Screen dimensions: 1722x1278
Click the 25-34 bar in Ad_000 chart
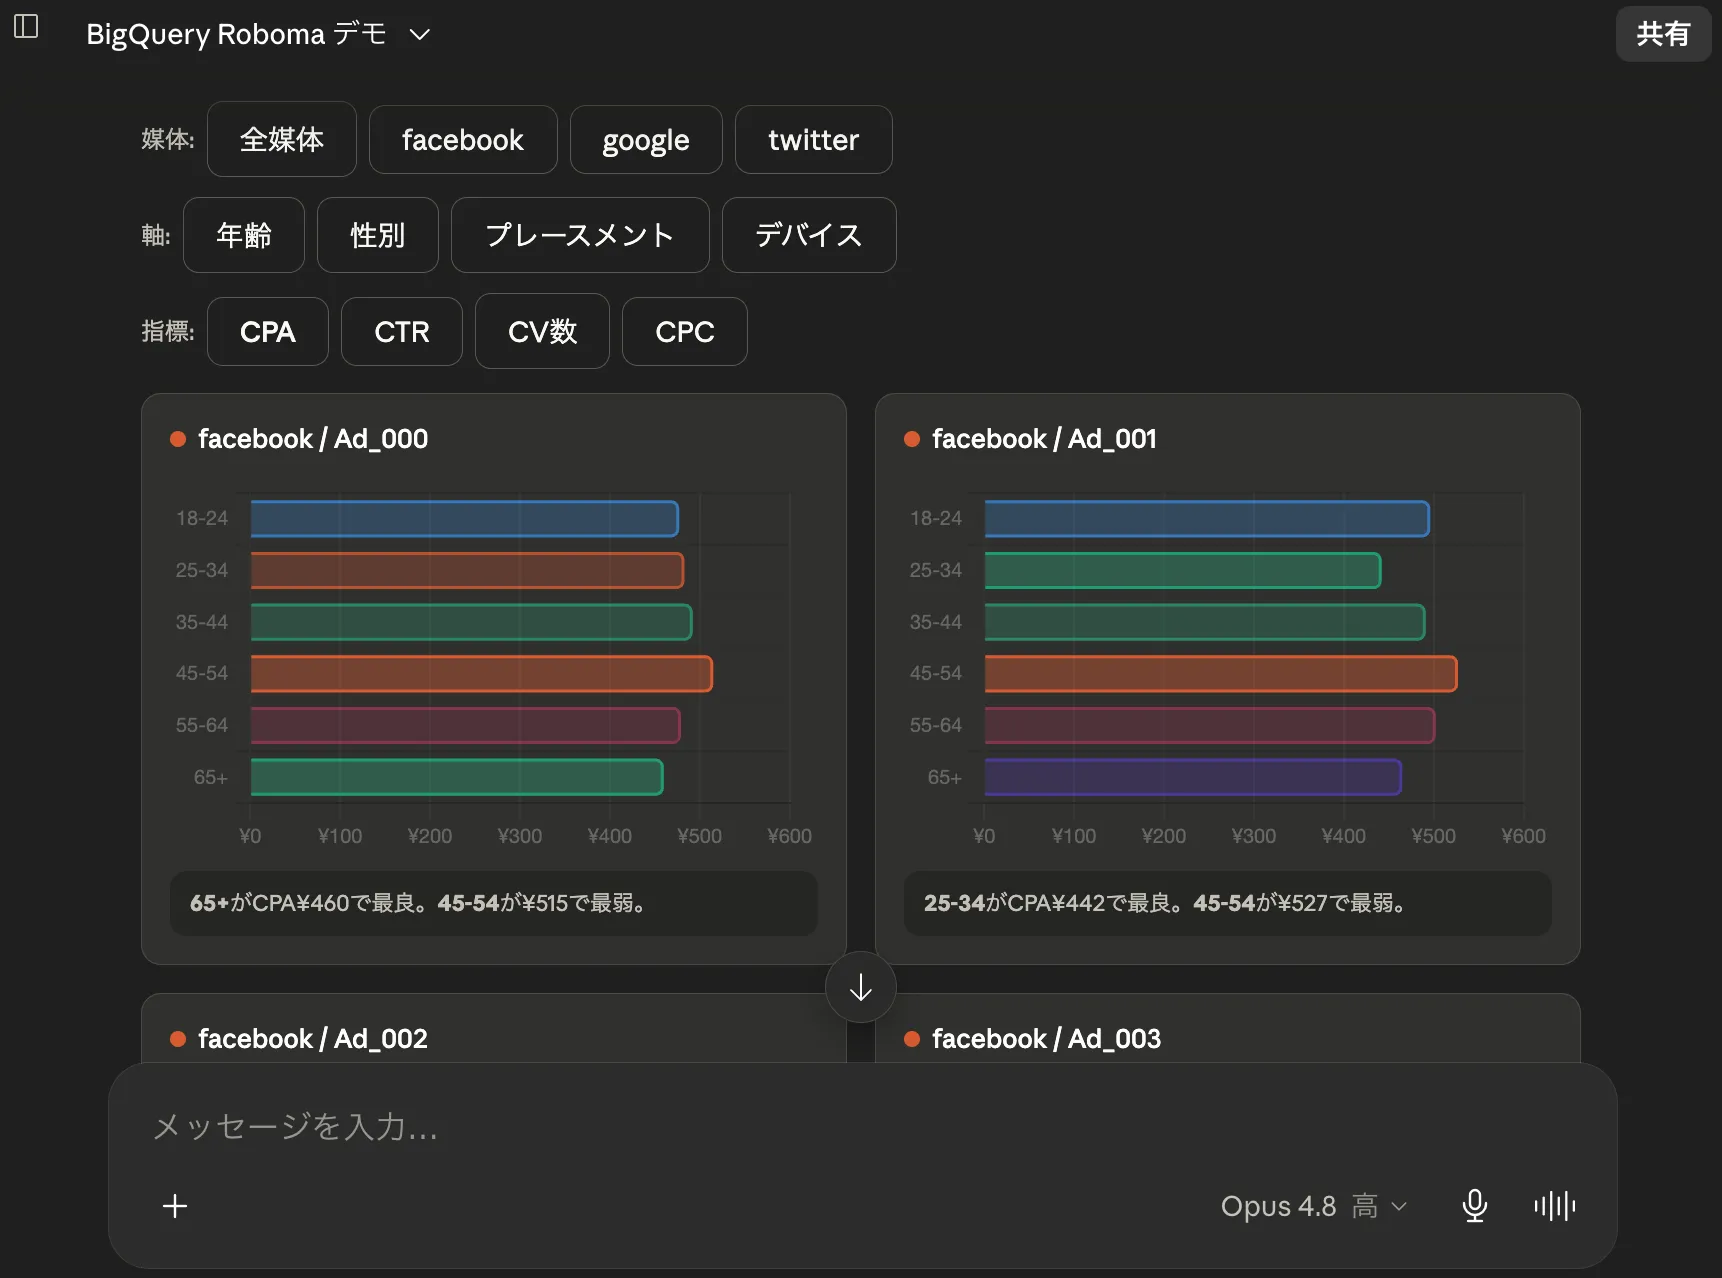pyautogui.click(x=467, y=570)
